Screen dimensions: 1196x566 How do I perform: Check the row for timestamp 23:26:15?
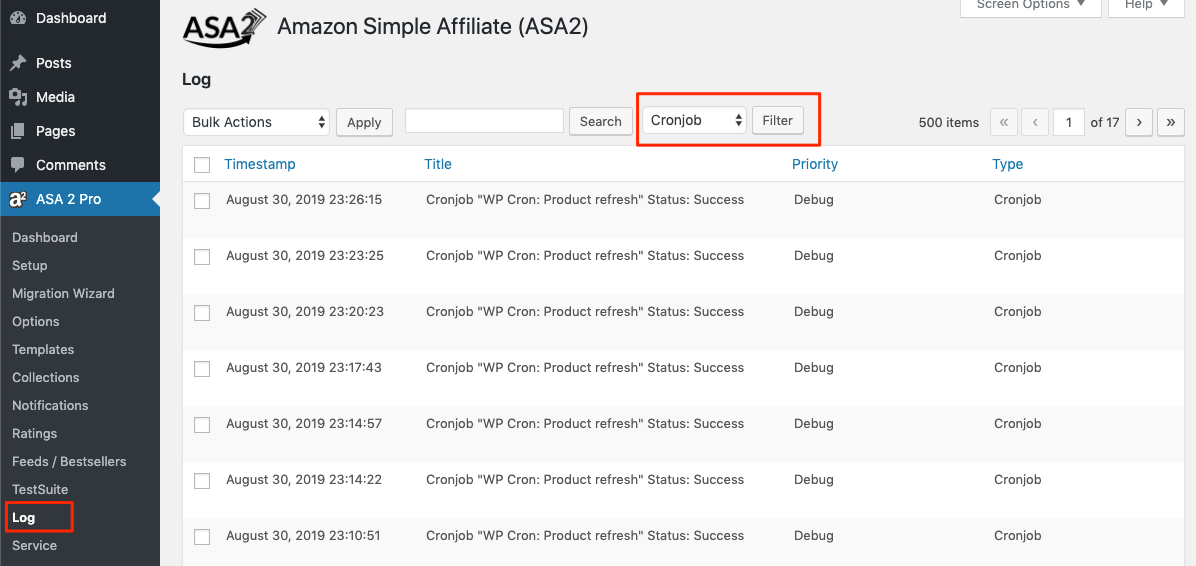202,201
